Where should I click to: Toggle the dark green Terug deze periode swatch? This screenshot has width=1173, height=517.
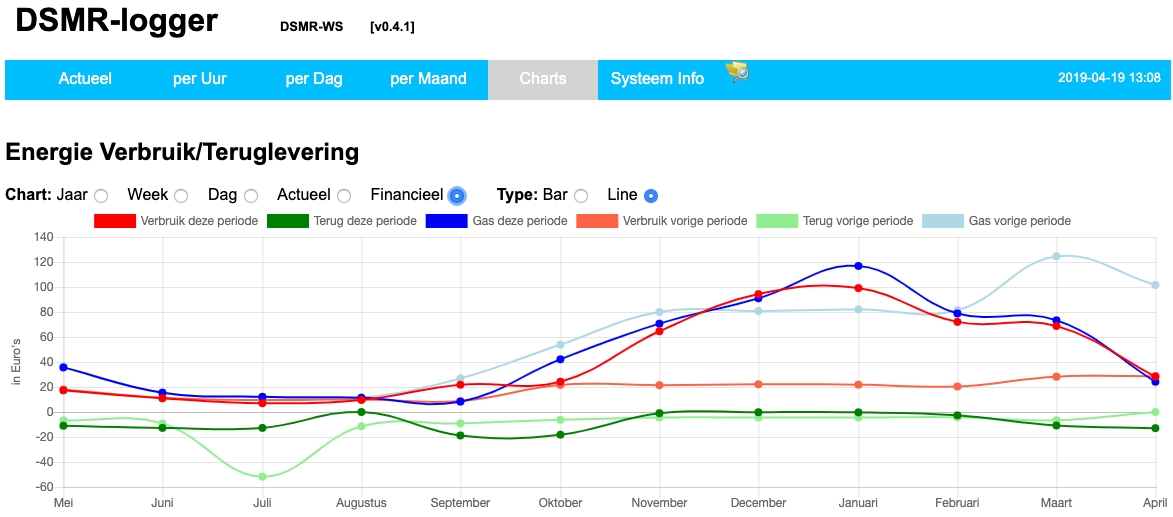(x=288, y=221)
